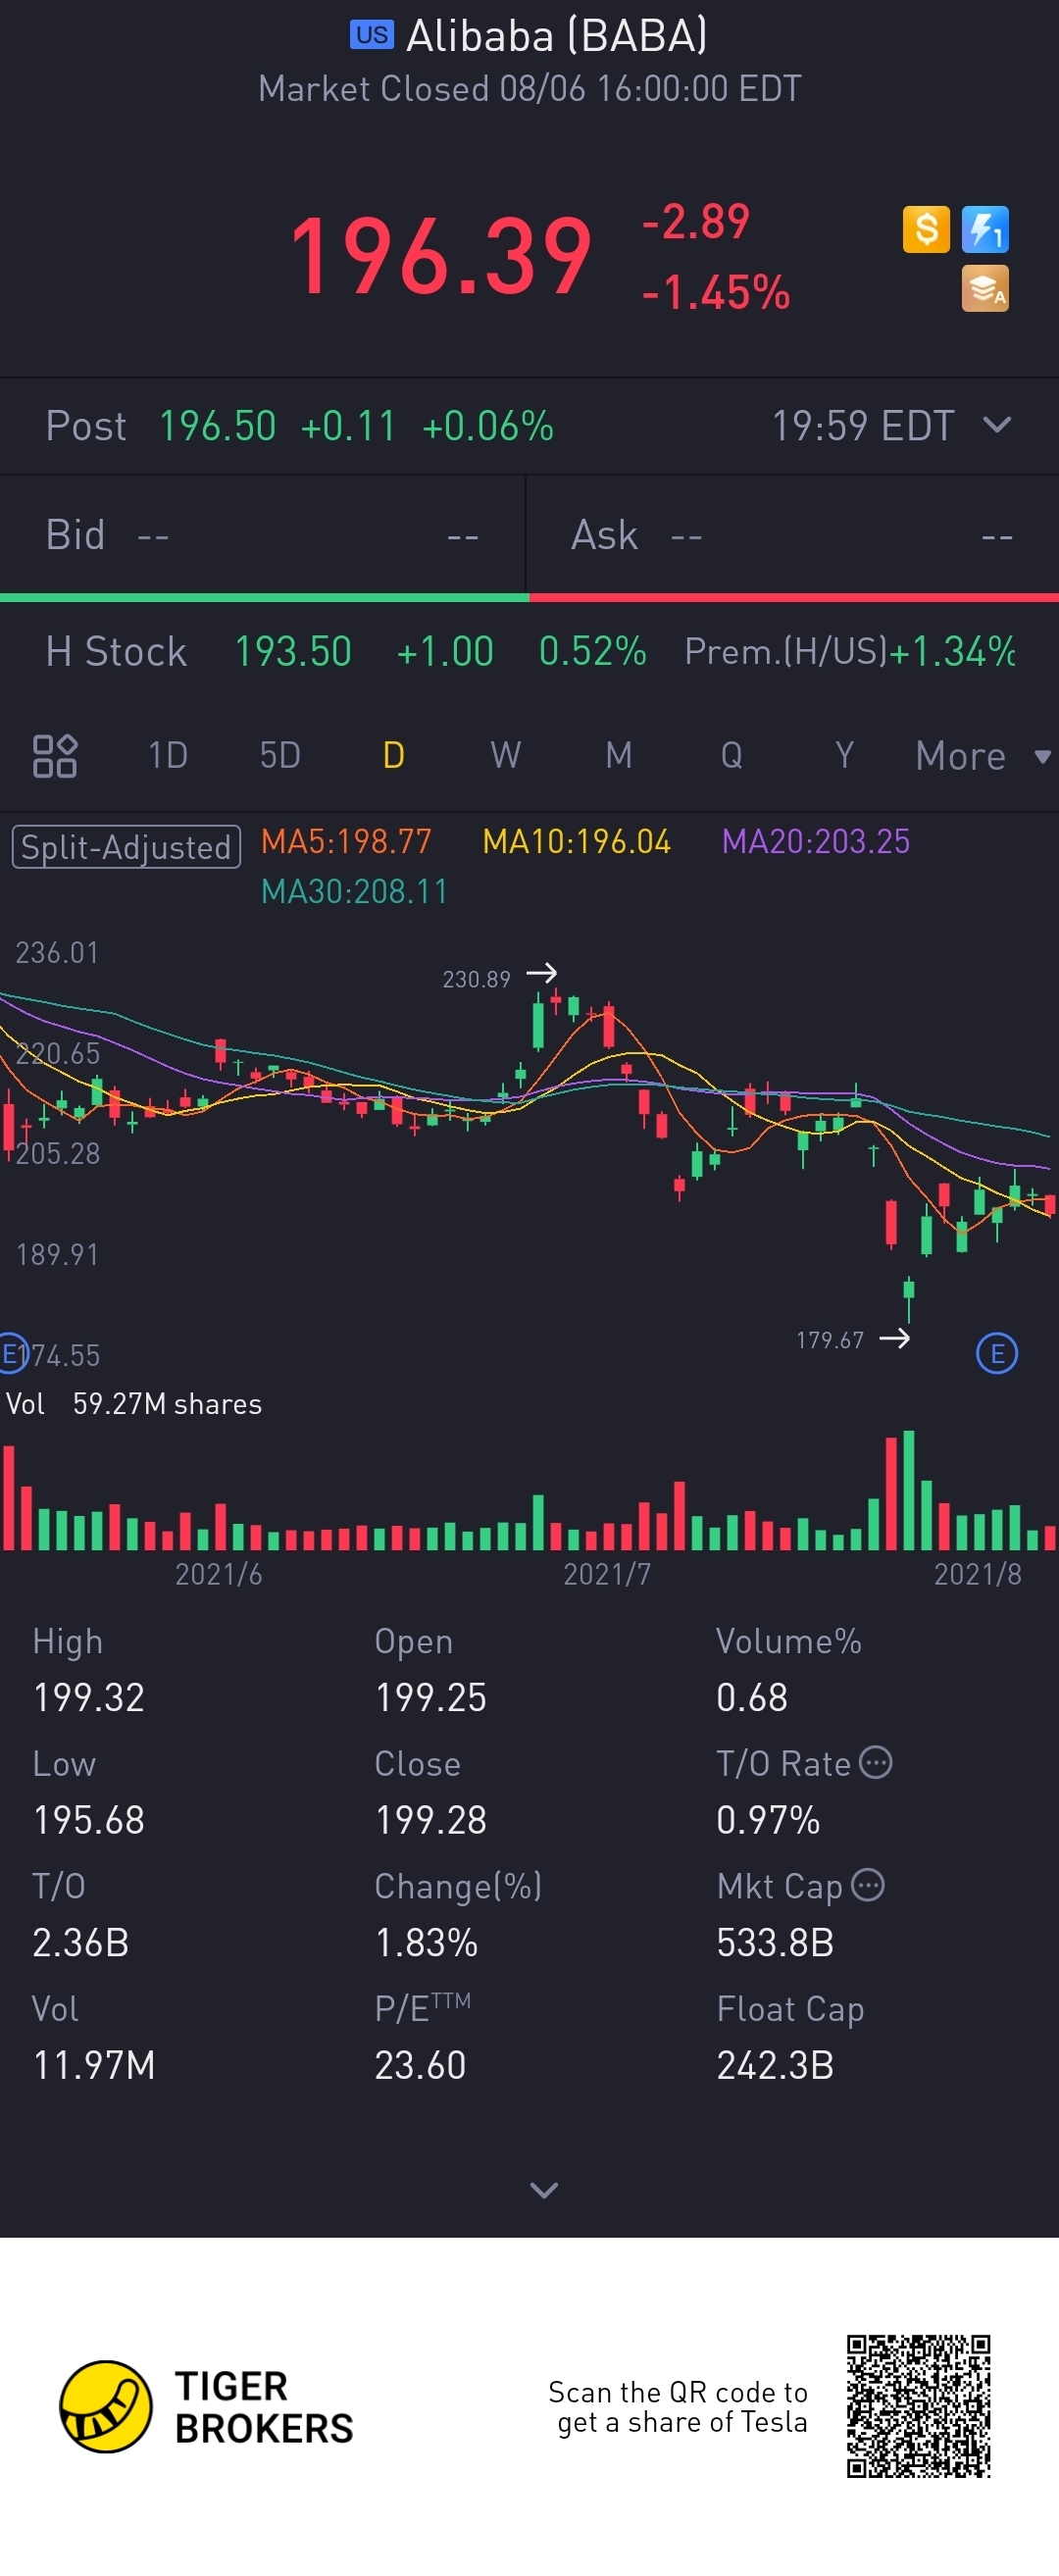Select the W weekly chart tab
The width and height of the screenshot is (1059, 2576).
click(x=505, y=756)
